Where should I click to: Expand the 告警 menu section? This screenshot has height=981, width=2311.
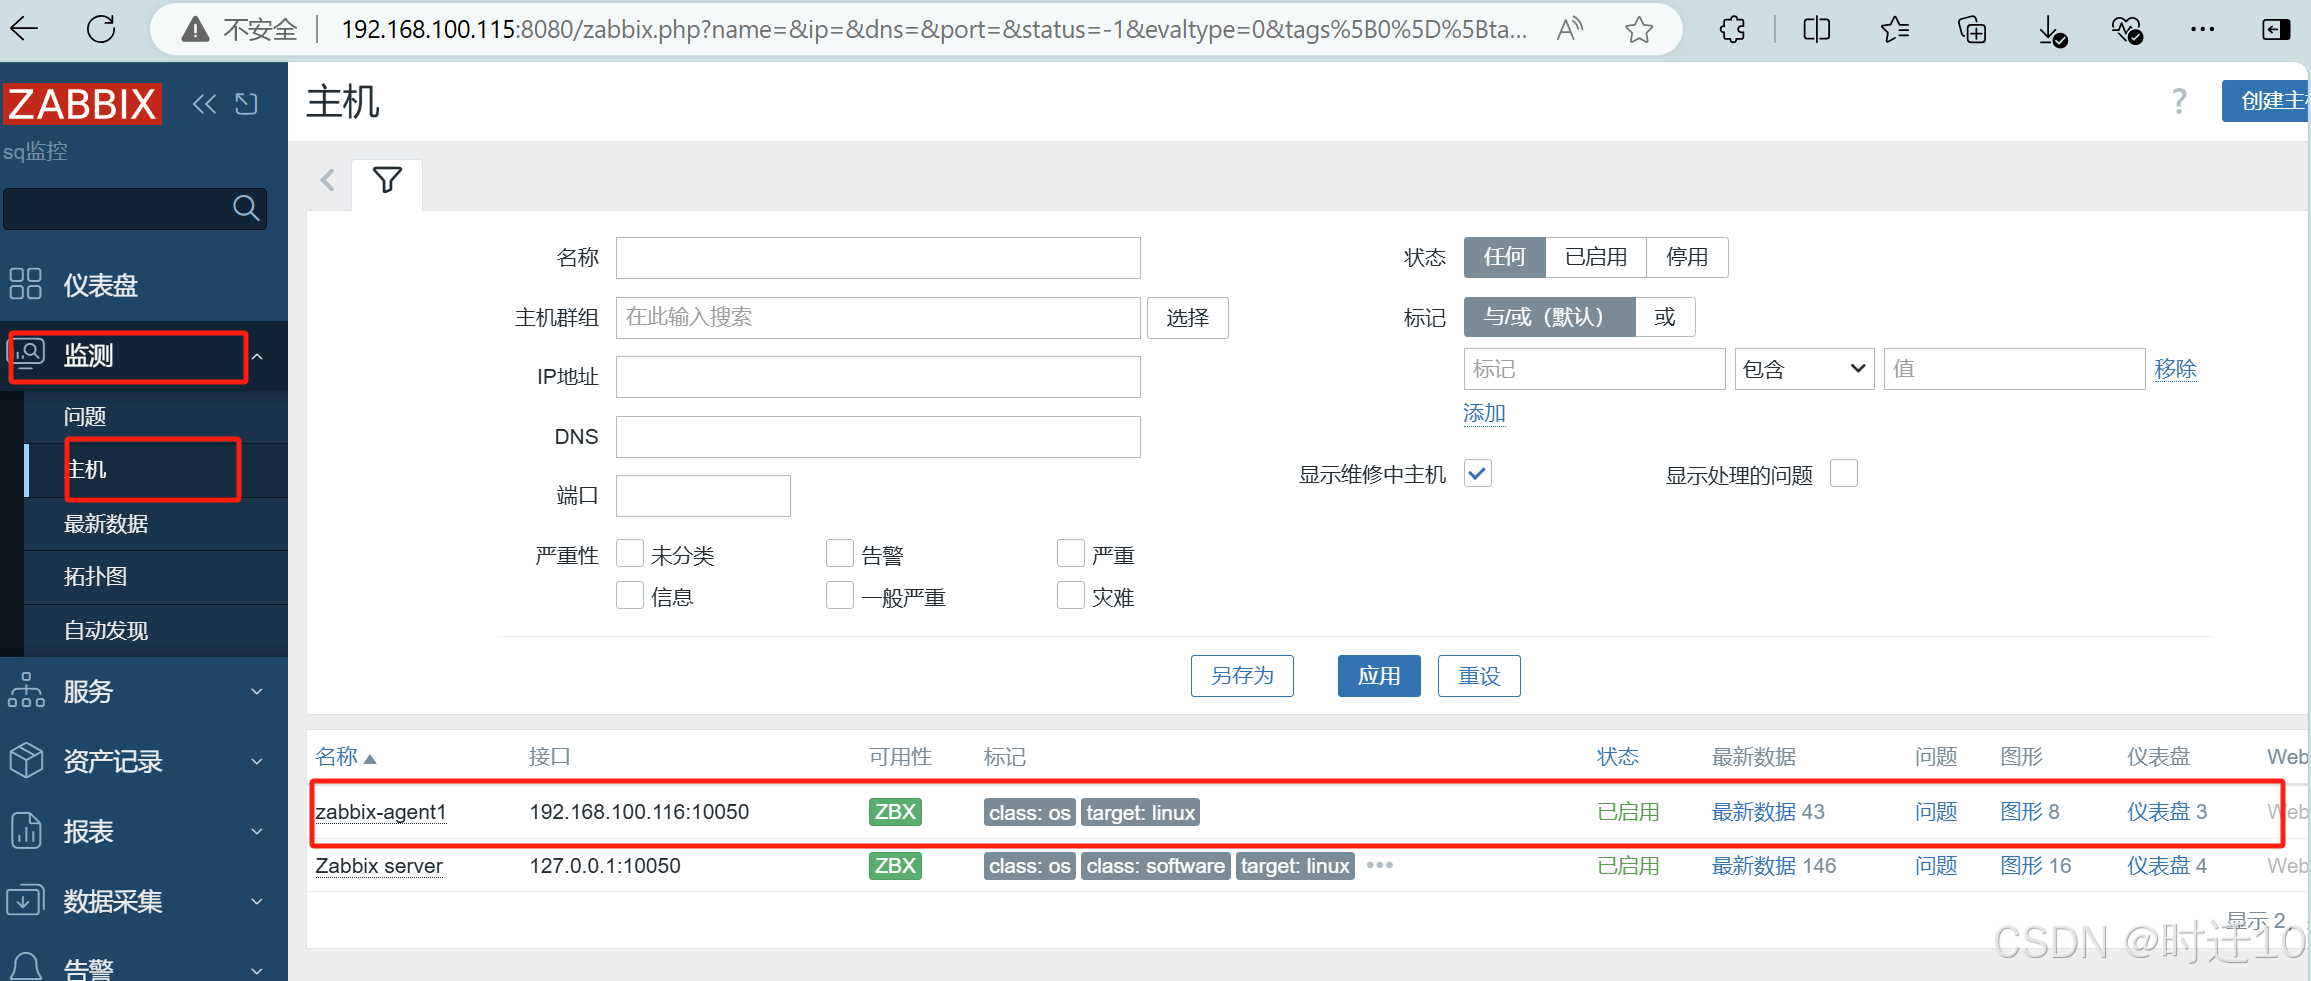pos(144,966)
